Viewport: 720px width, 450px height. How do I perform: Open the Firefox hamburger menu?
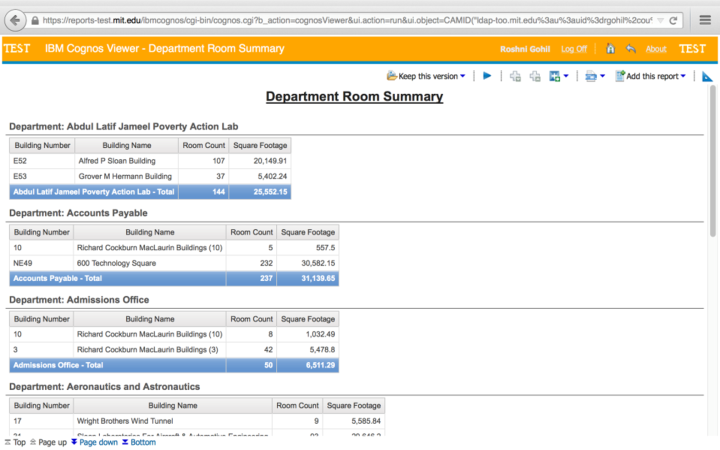pyautogui.click(x=704, y=20)
